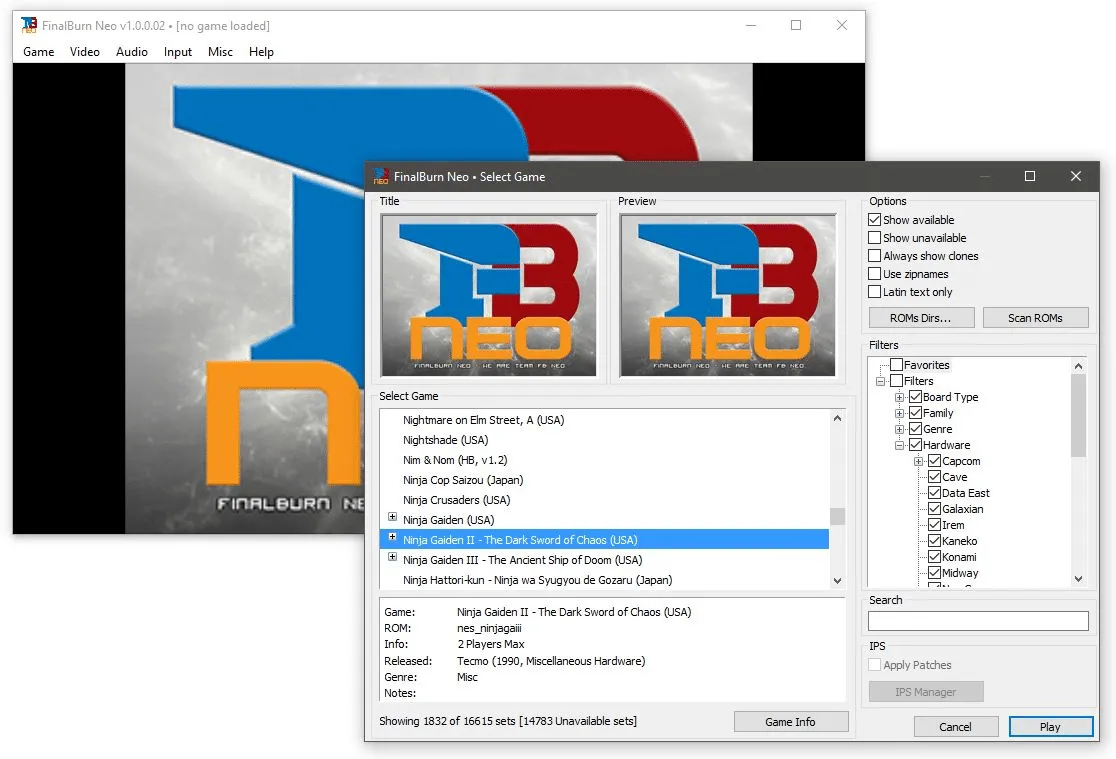Click Play to launch Ninja Gaiden II

click(1051, 726)
